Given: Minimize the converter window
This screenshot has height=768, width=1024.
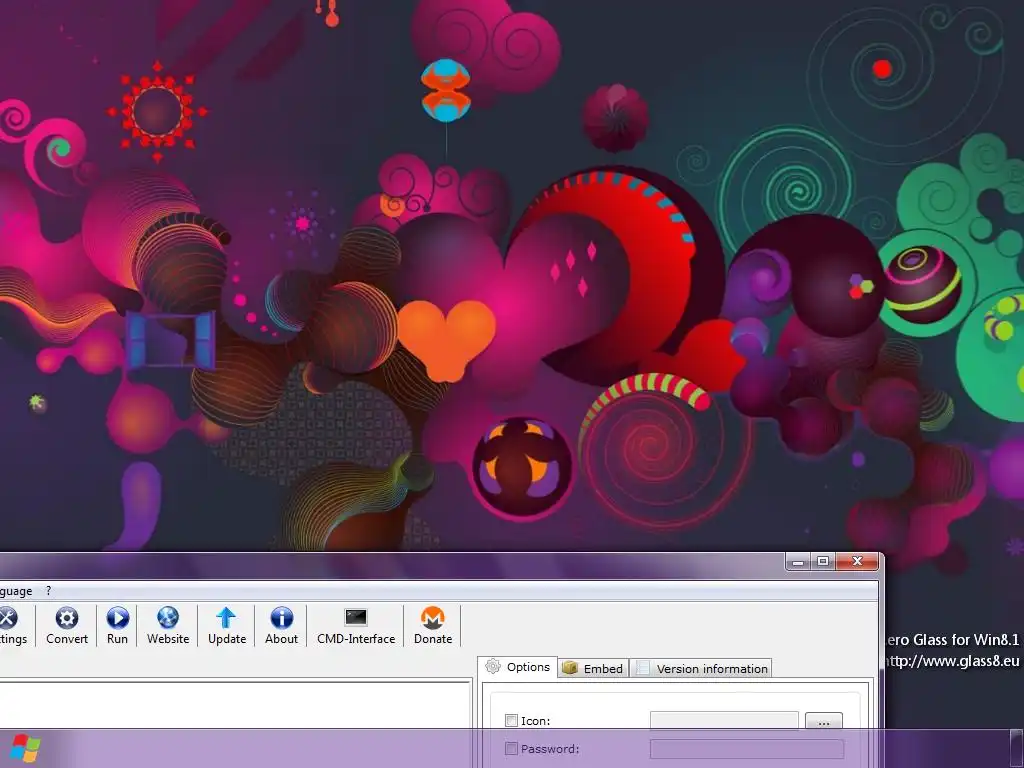Looking at the screenshot, I should 798,562.
